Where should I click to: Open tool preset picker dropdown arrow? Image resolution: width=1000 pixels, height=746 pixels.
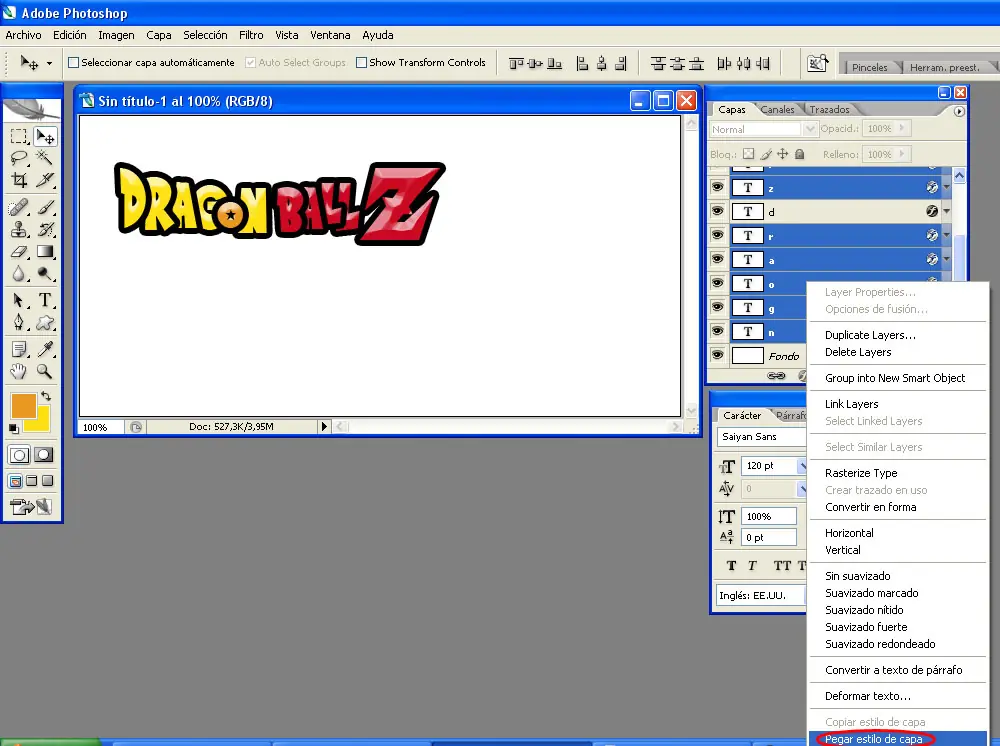pos(50,63)
